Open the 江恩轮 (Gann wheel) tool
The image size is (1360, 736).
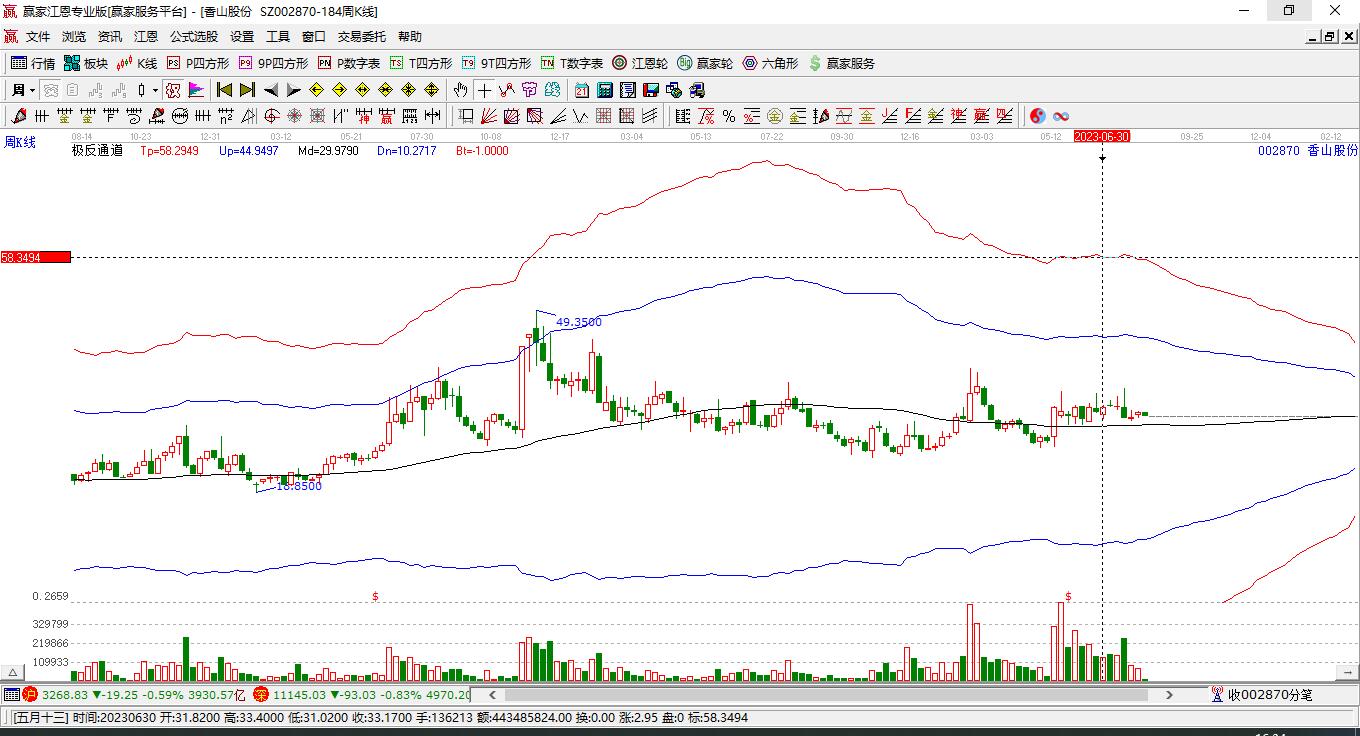[x=640, y=63]
